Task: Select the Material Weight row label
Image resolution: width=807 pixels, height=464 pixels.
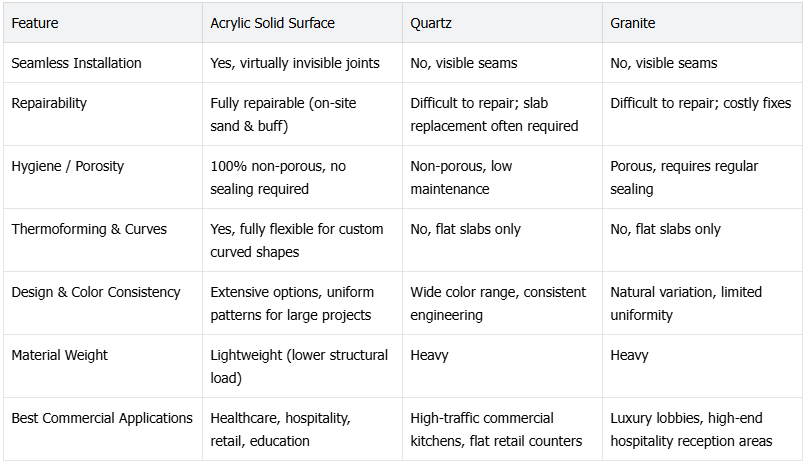Action: click(60, 355)
